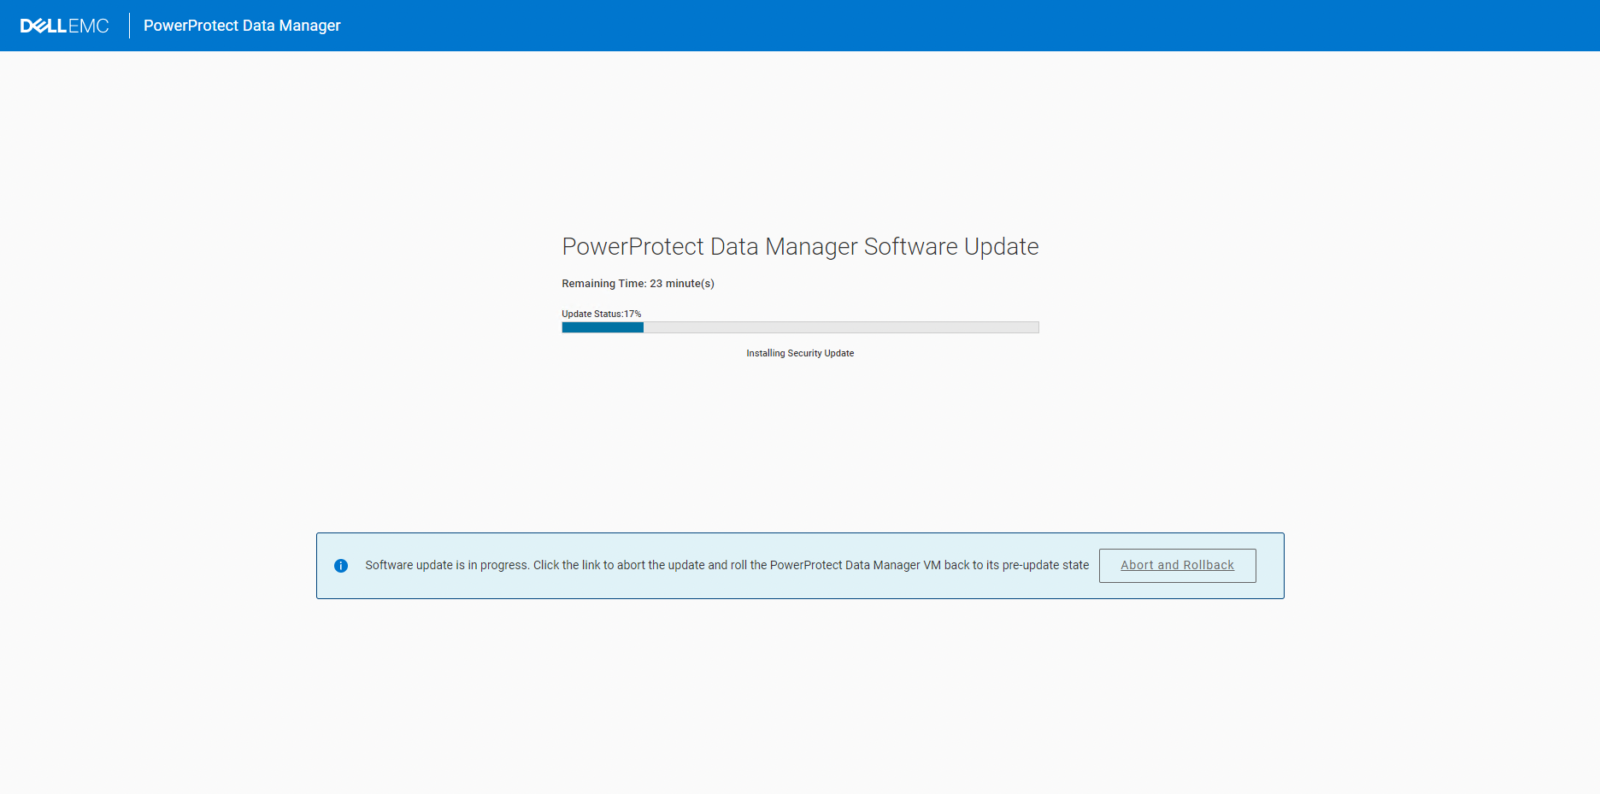Click the Remaining Time 23 minutes label
1600x794 pixels.
click(x=637, y=283)
